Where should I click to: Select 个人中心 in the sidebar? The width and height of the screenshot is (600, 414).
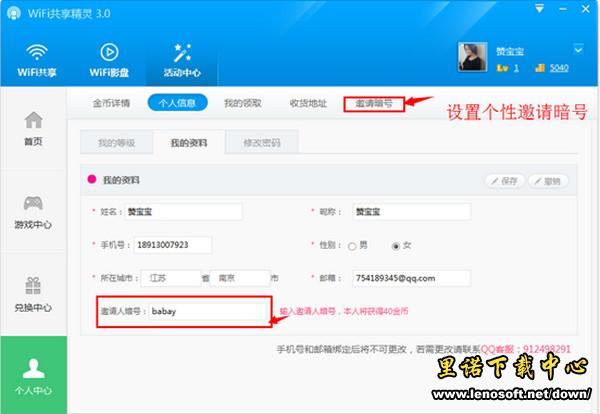[x=34, y=375]
